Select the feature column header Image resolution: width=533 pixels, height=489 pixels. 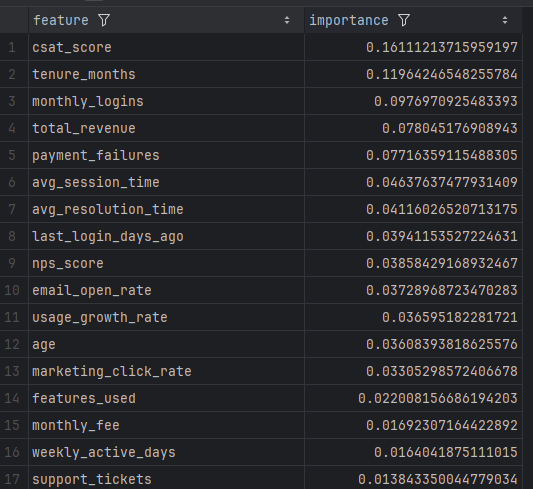(x=167, y=20)
